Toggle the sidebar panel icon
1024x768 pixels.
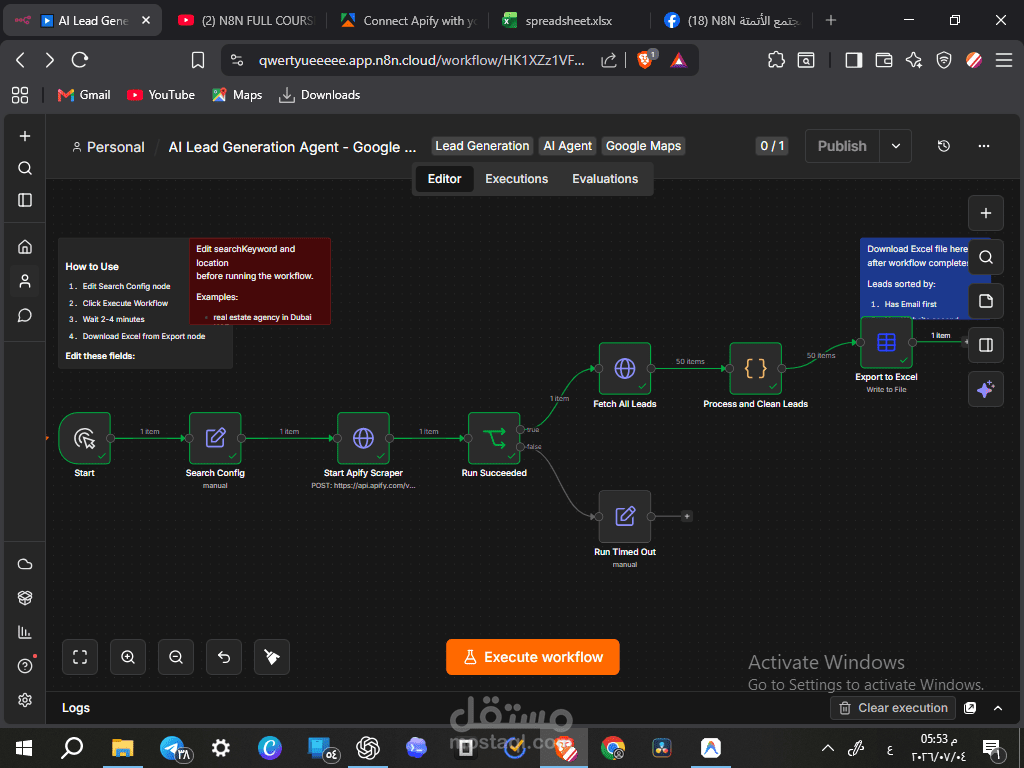[25, 200]
